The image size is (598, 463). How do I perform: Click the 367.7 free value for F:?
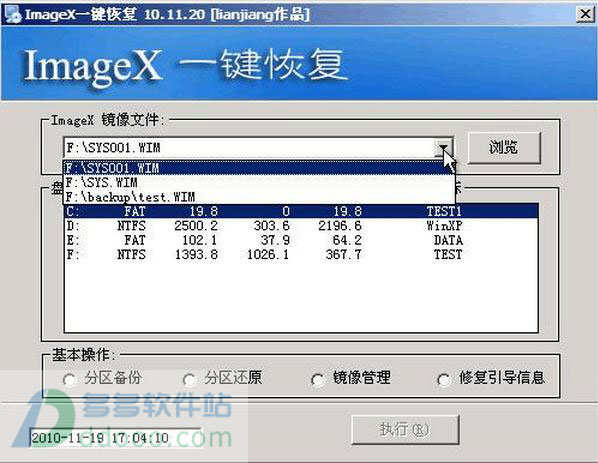tap(343, 254)
